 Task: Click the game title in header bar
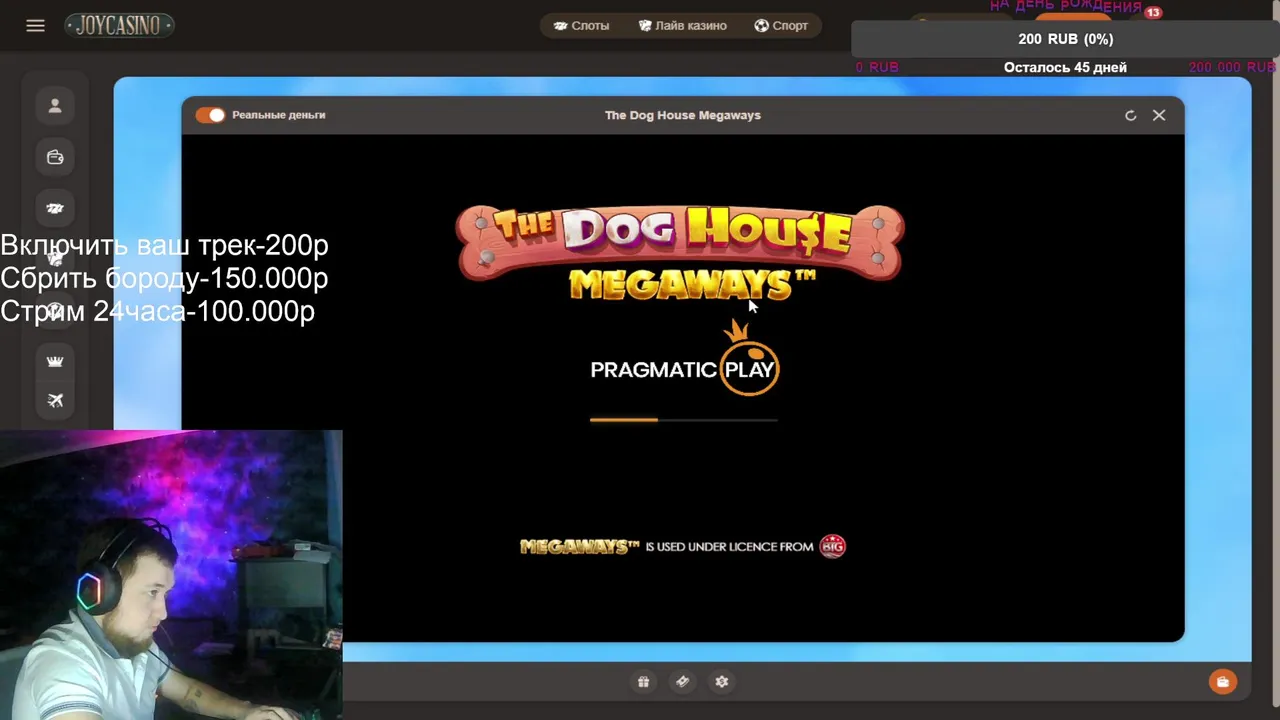point(683,115)
